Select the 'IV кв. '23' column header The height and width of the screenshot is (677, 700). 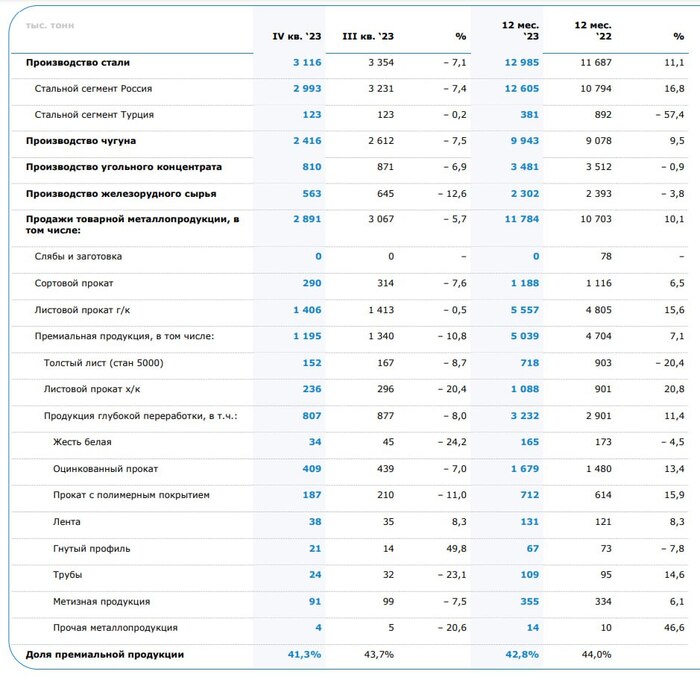tap(297, 36)
